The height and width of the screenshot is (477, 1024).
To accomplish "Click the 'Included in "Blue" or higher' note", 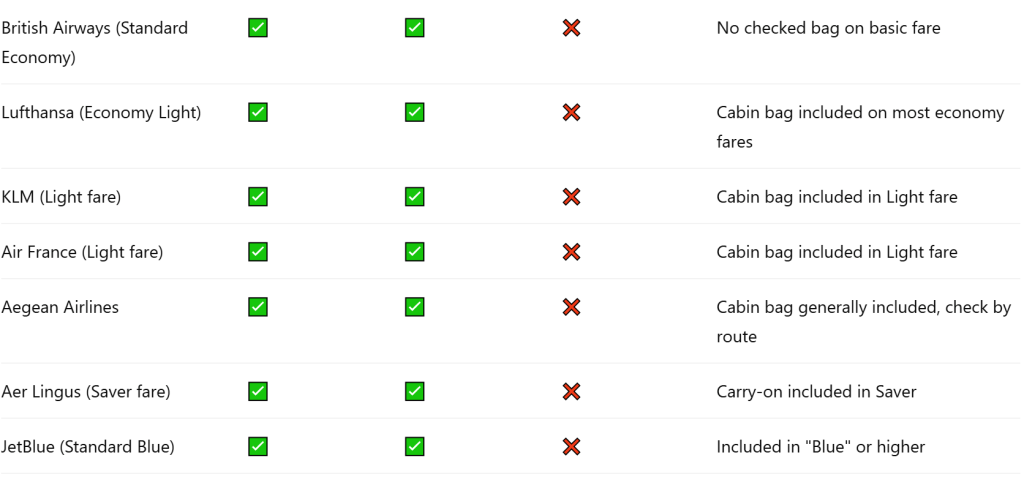I will 820,447.
